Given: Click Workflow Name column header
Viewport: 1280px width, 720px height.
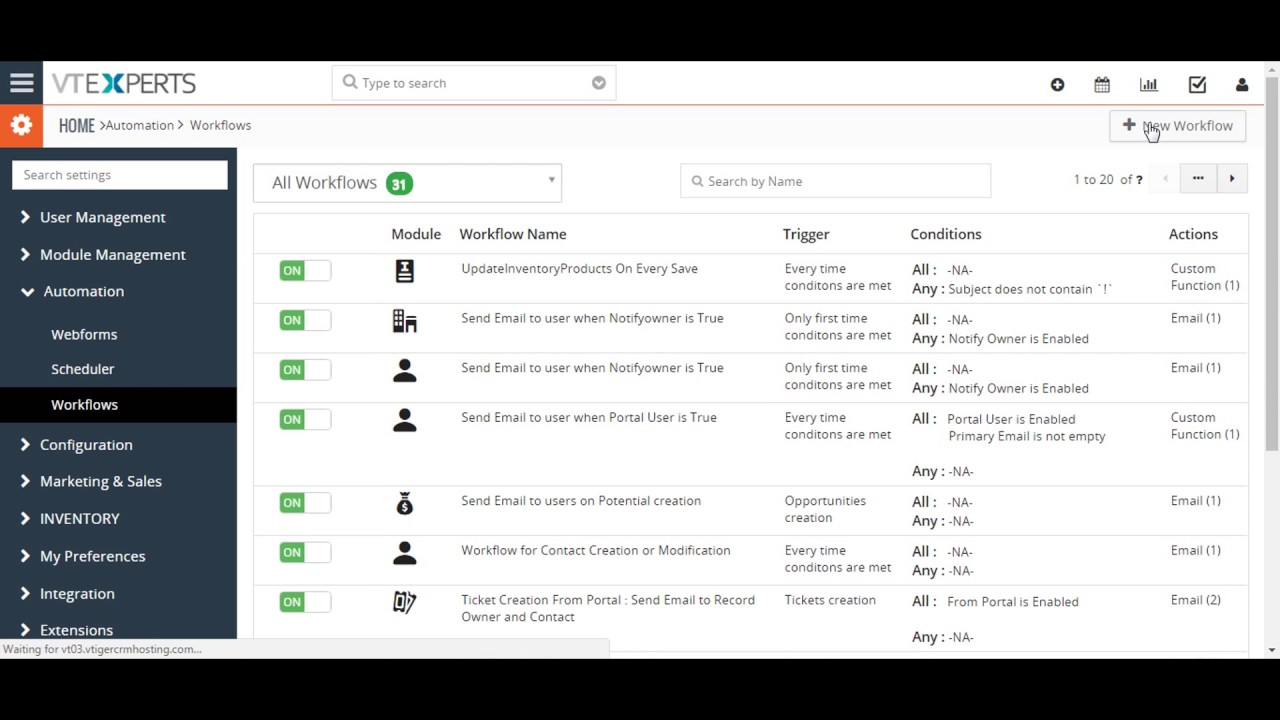Looking at the screenshot, I should 513,234.
